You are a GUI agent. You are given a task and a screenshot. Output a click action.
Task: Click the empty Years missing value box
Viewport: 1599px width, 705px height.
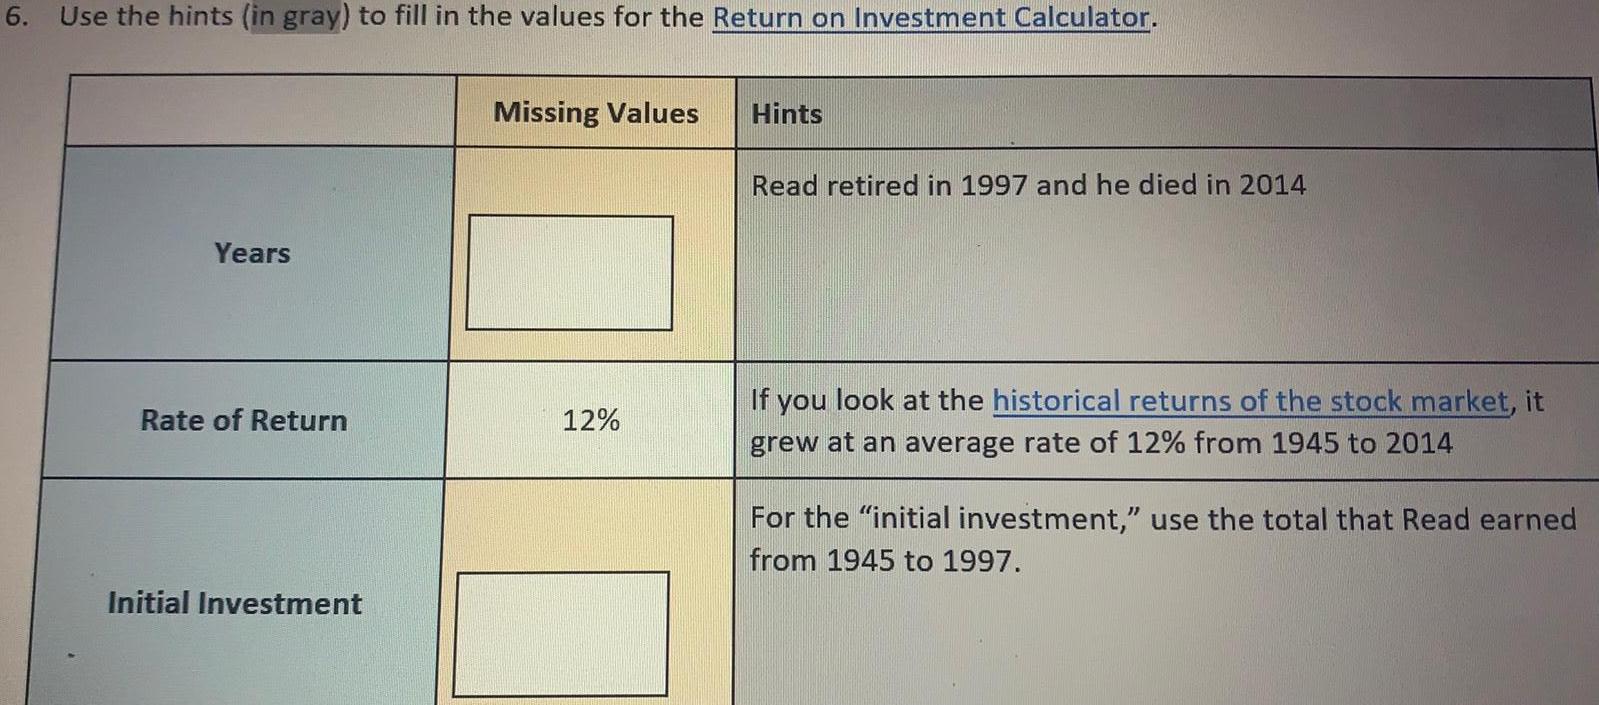coord(569,272)
